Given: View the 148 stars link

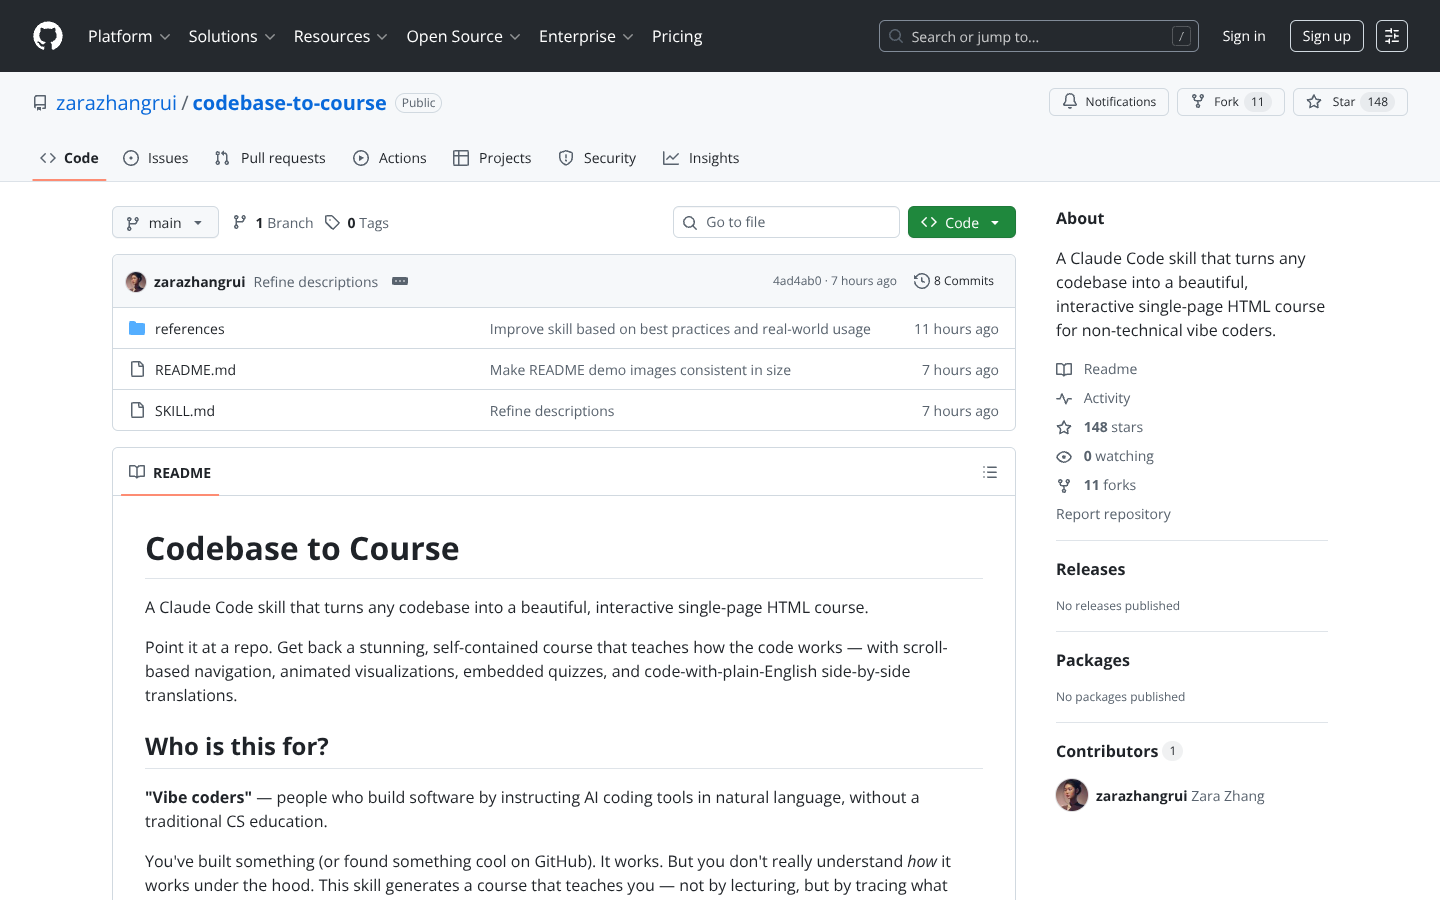Looking at the screenshot, I should 1112,427.
